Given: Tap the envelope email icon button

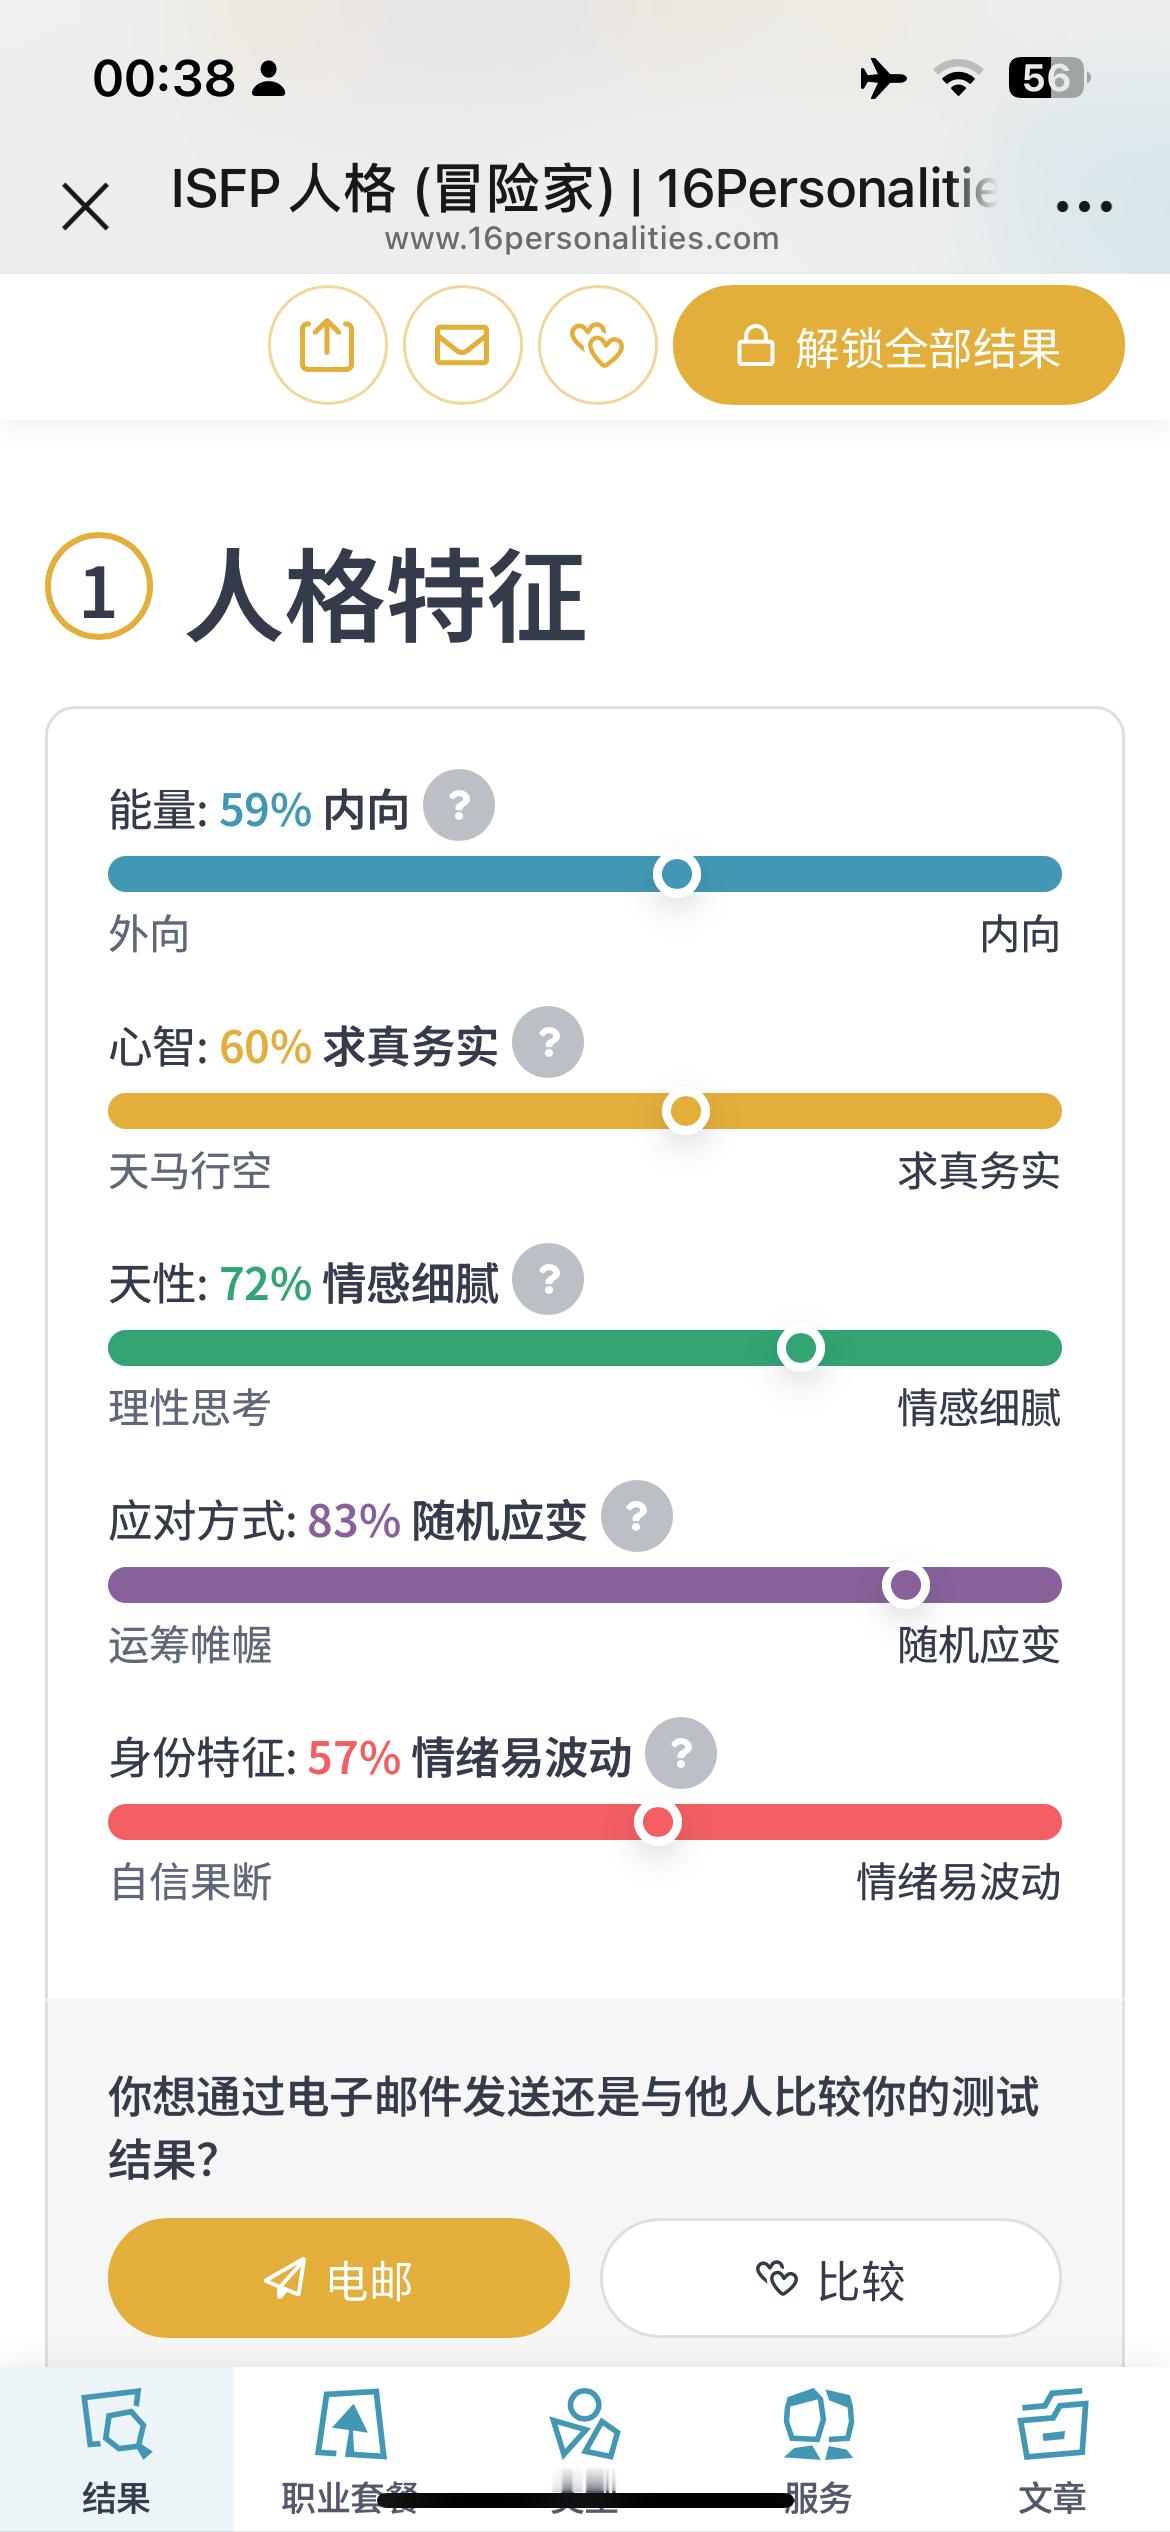Looking at the screenshot, I should 462,345.
